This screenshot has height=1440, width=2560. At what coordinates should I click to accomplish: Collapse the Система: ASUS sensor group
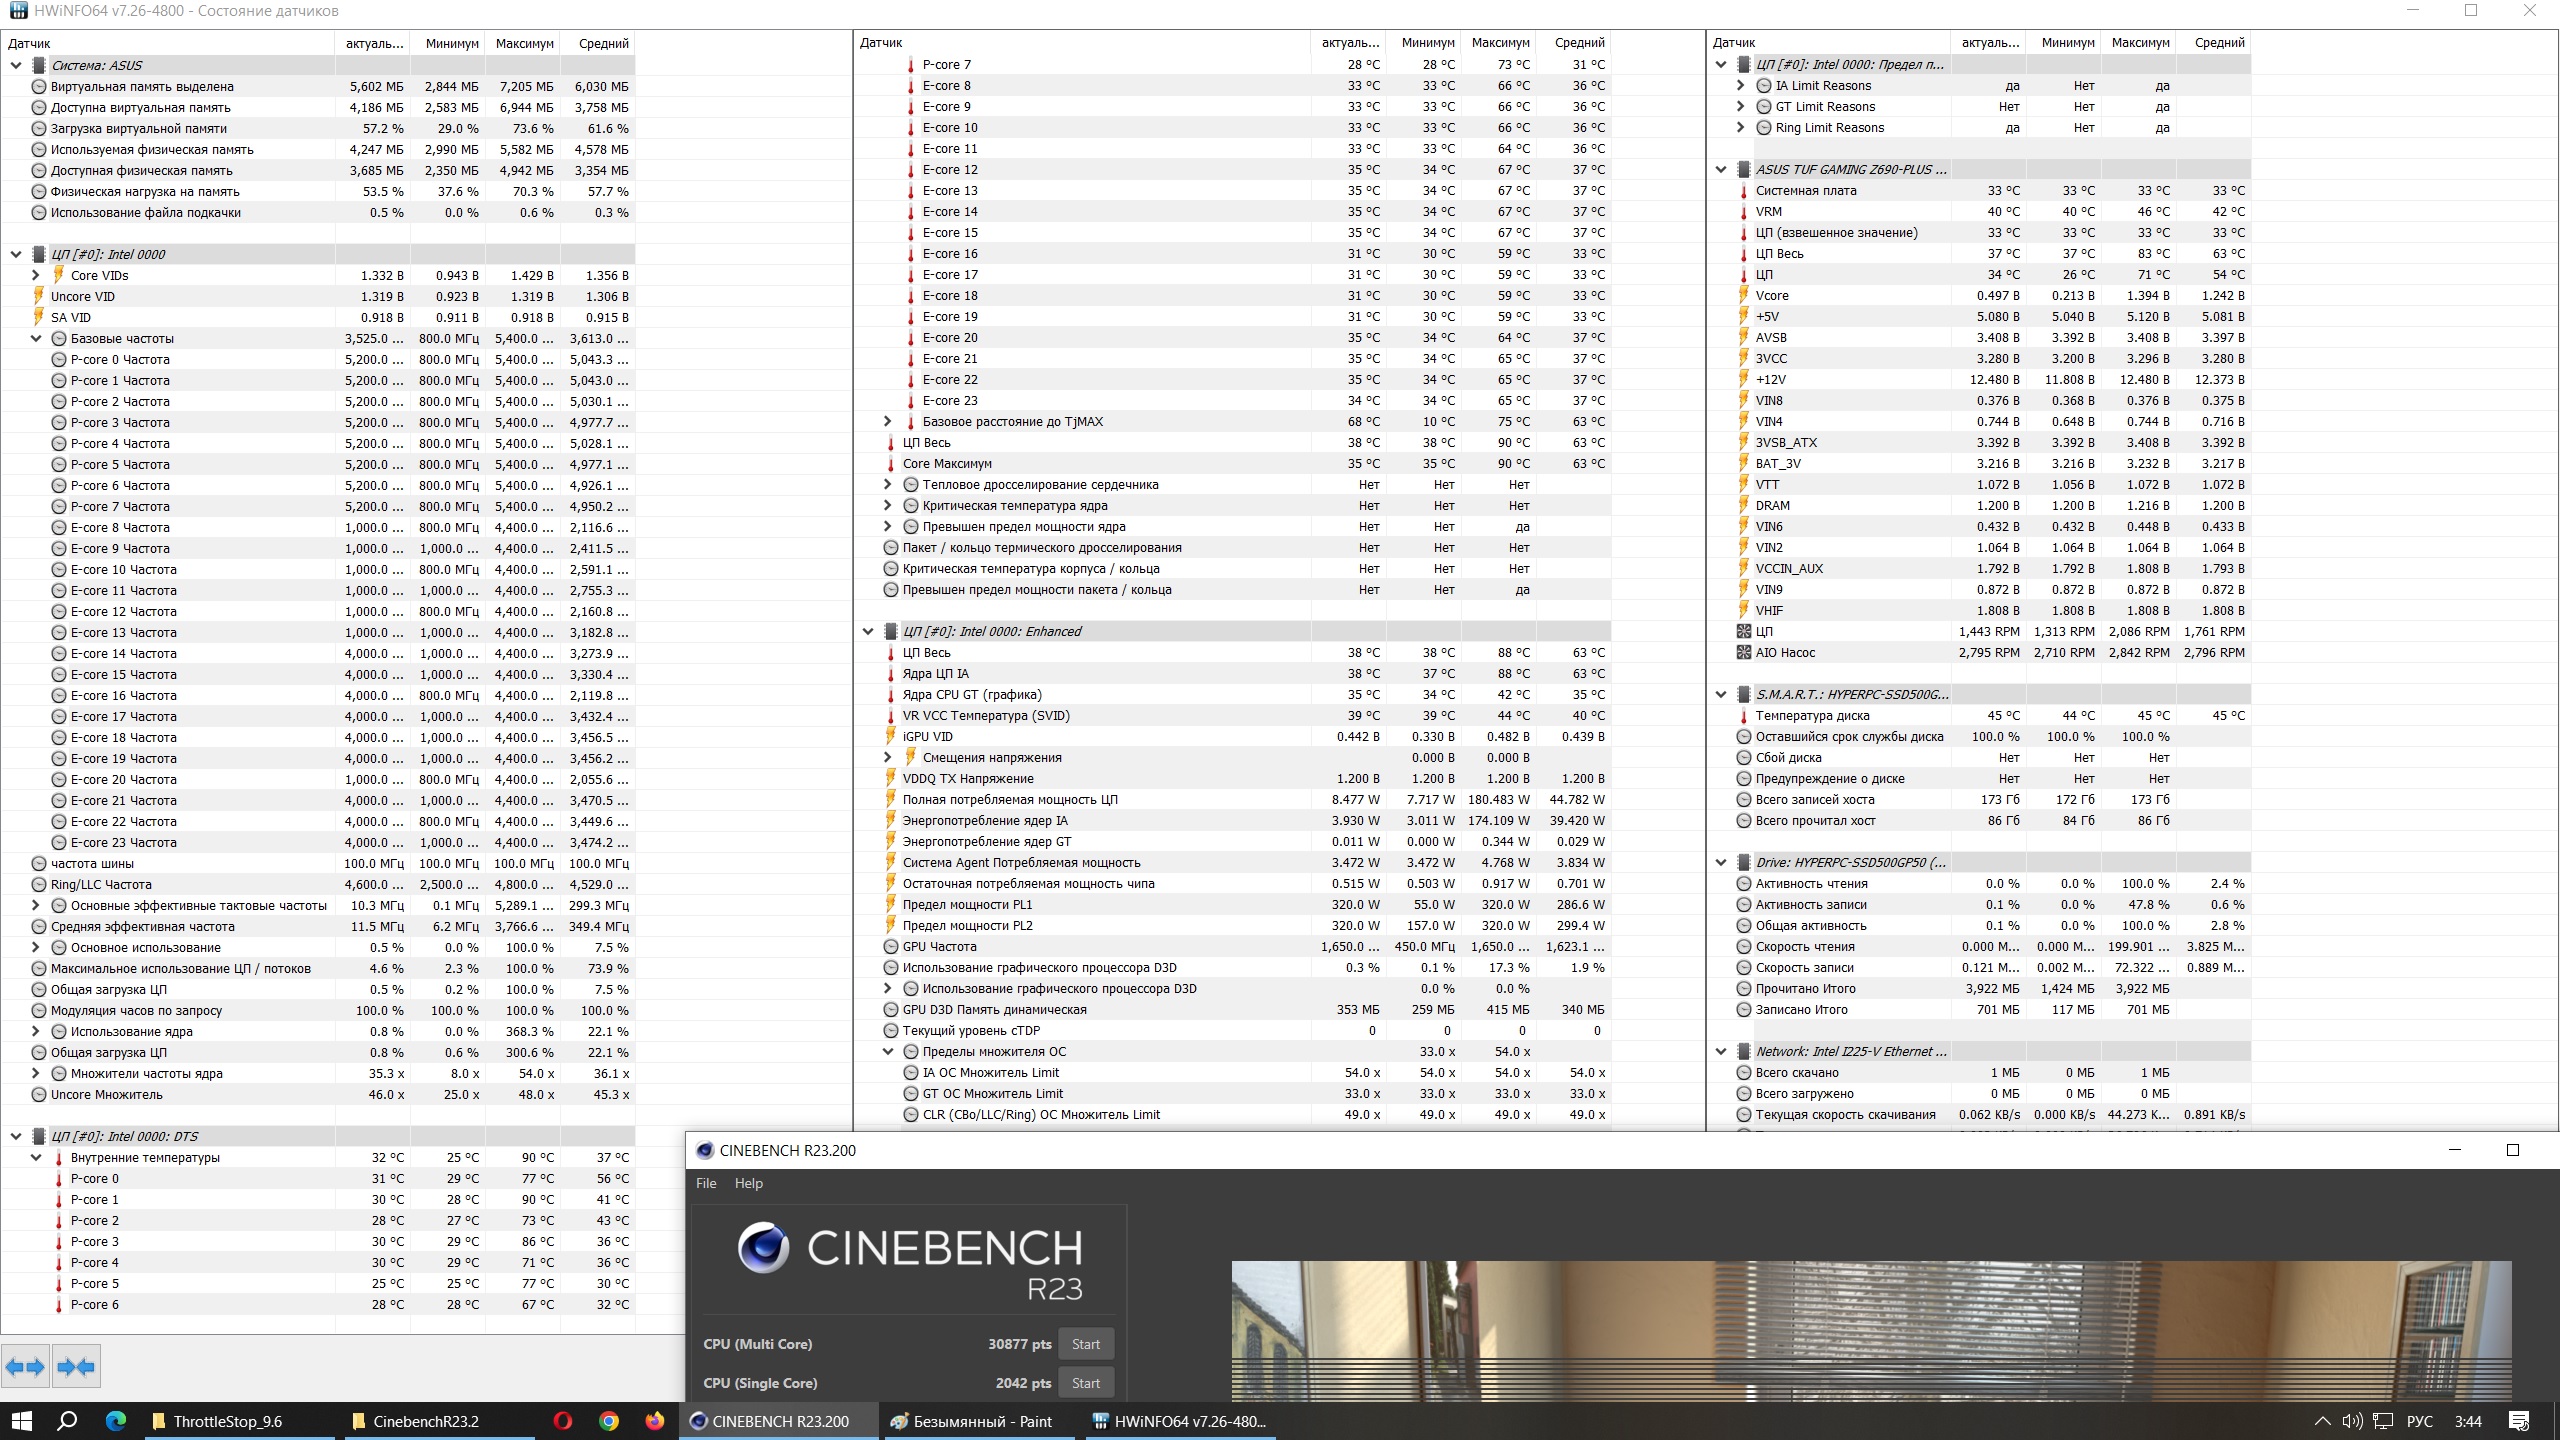tap(16, 66)
